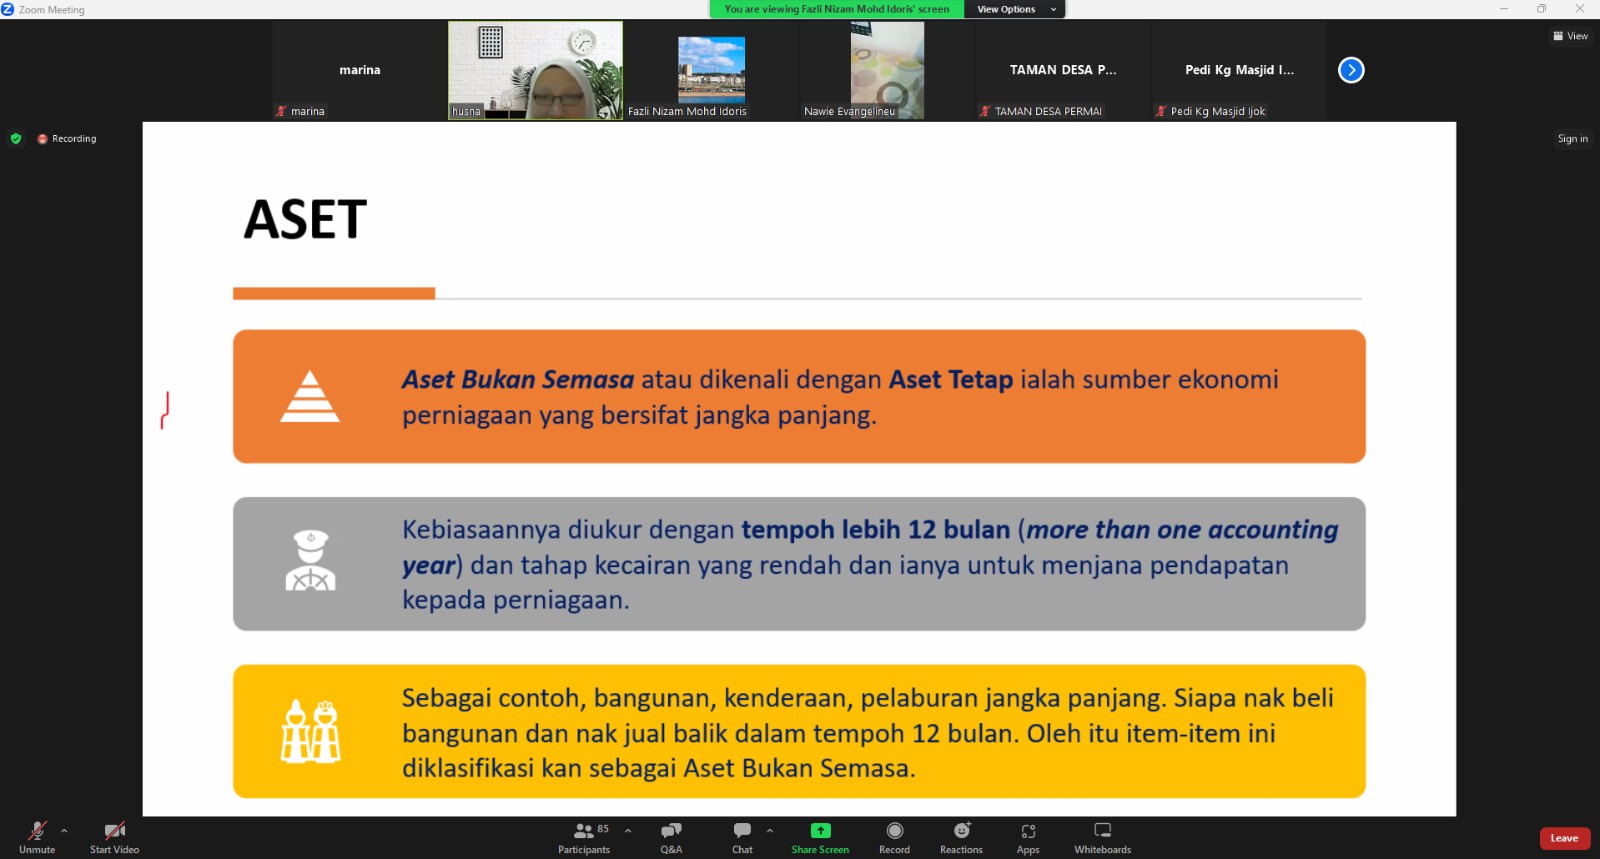Open the Apps panel
This screenshot has height=859, width=1600.
[x=1028, y=837]
